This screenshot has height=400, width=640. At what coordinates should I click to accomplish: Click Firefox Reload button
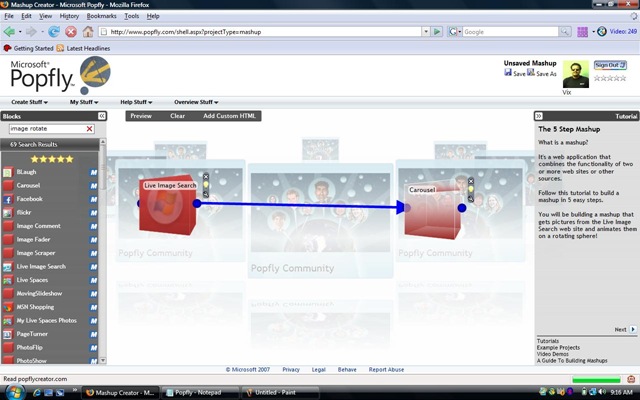pos(54,31)
